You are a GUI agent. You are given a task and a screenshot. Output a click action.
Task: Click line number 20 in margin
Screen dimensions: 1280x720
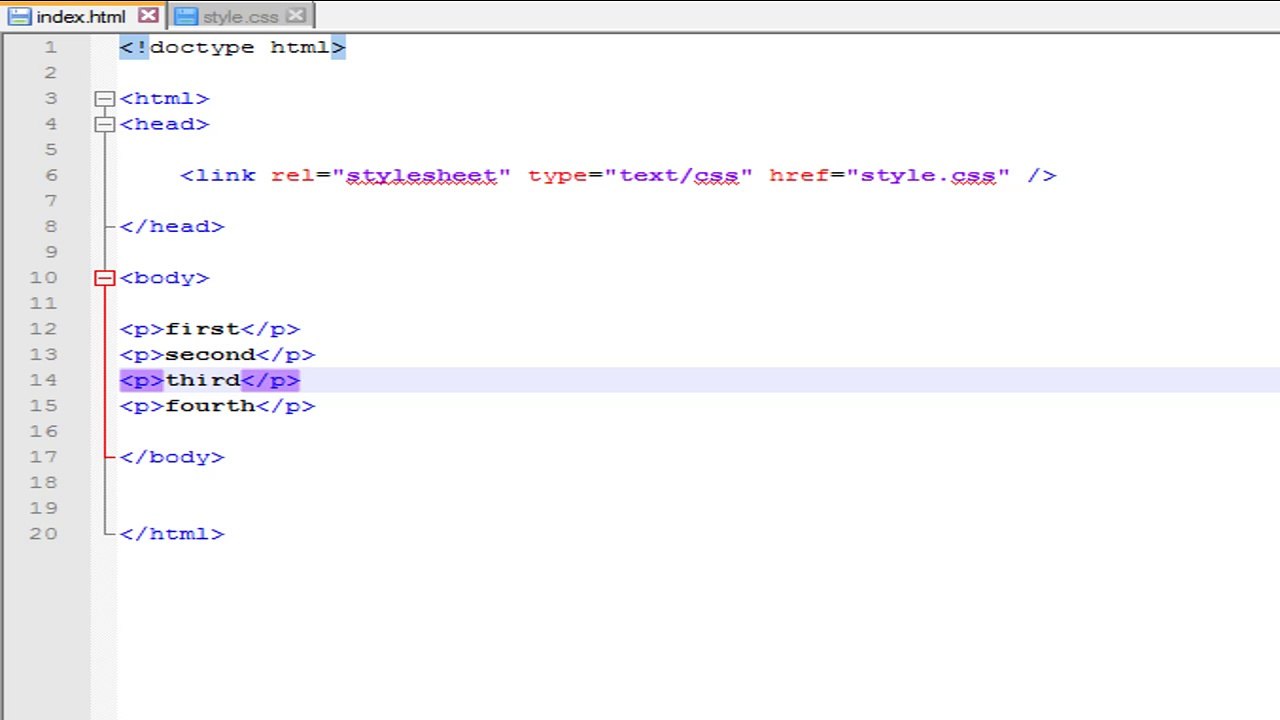coord(44,533)
